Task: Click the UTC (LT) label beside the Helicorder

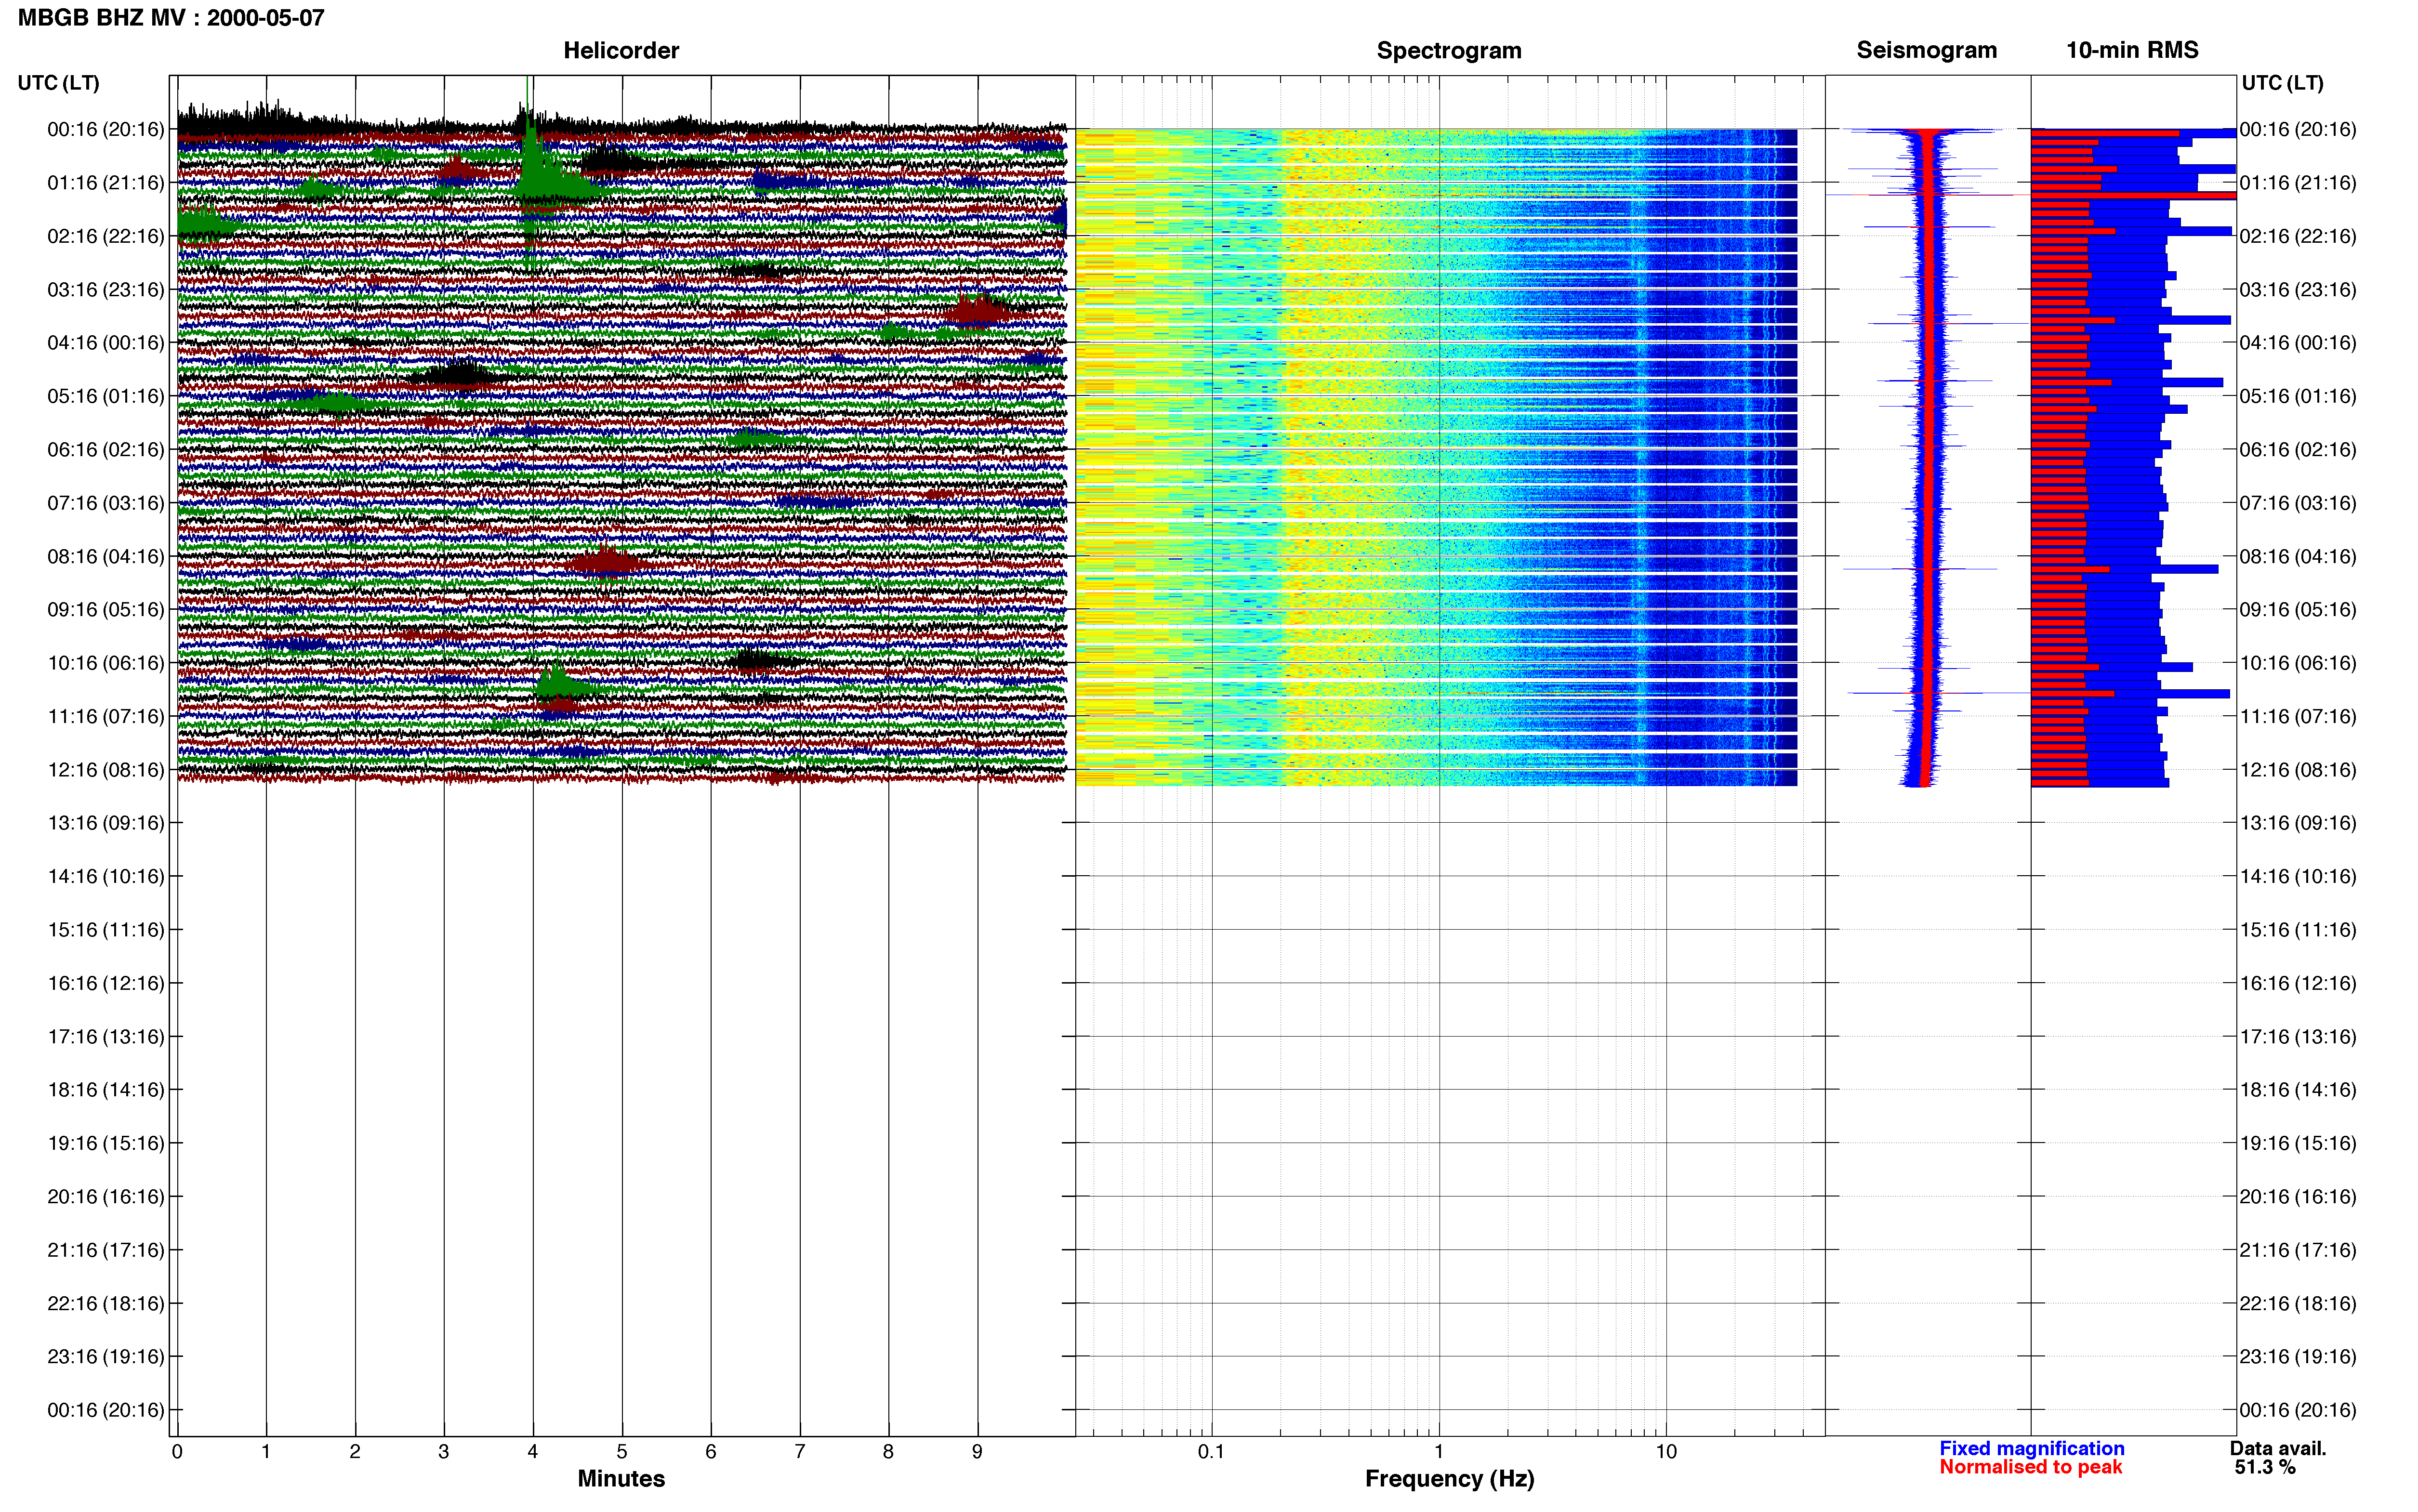Action: [59, 83]
